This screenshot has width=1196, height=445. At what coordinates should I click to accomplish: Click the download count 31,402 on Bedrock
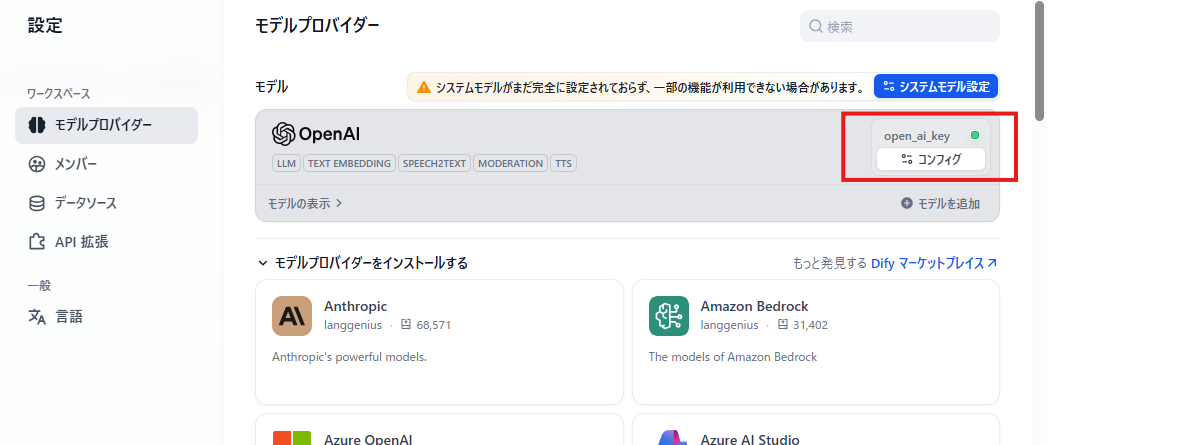pyautogui.click(x=810, y=325)
